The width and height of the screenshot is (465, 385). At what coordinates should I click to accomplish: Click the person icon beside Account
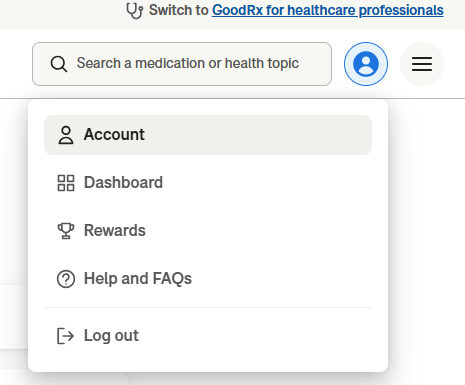(66, 135)
